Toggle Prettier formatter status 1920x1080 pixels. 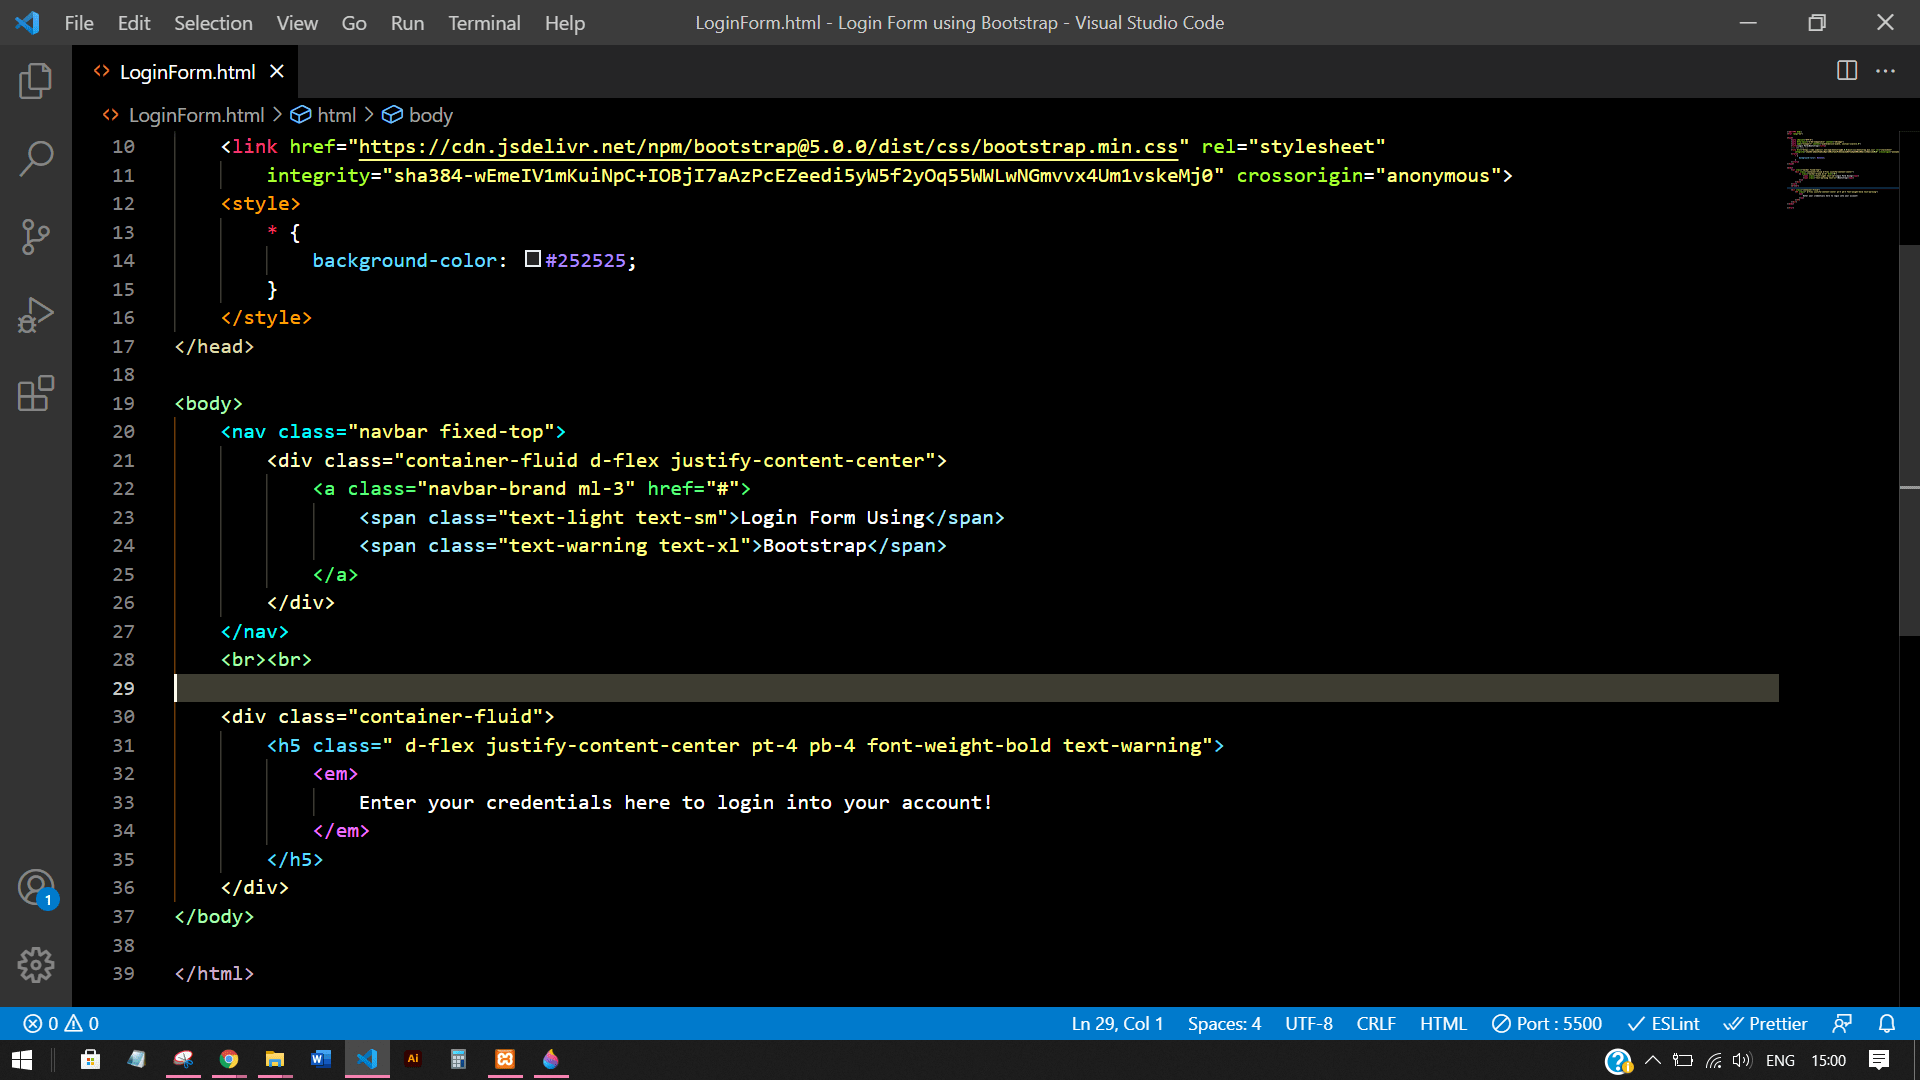click(x=1765, y=1023)
